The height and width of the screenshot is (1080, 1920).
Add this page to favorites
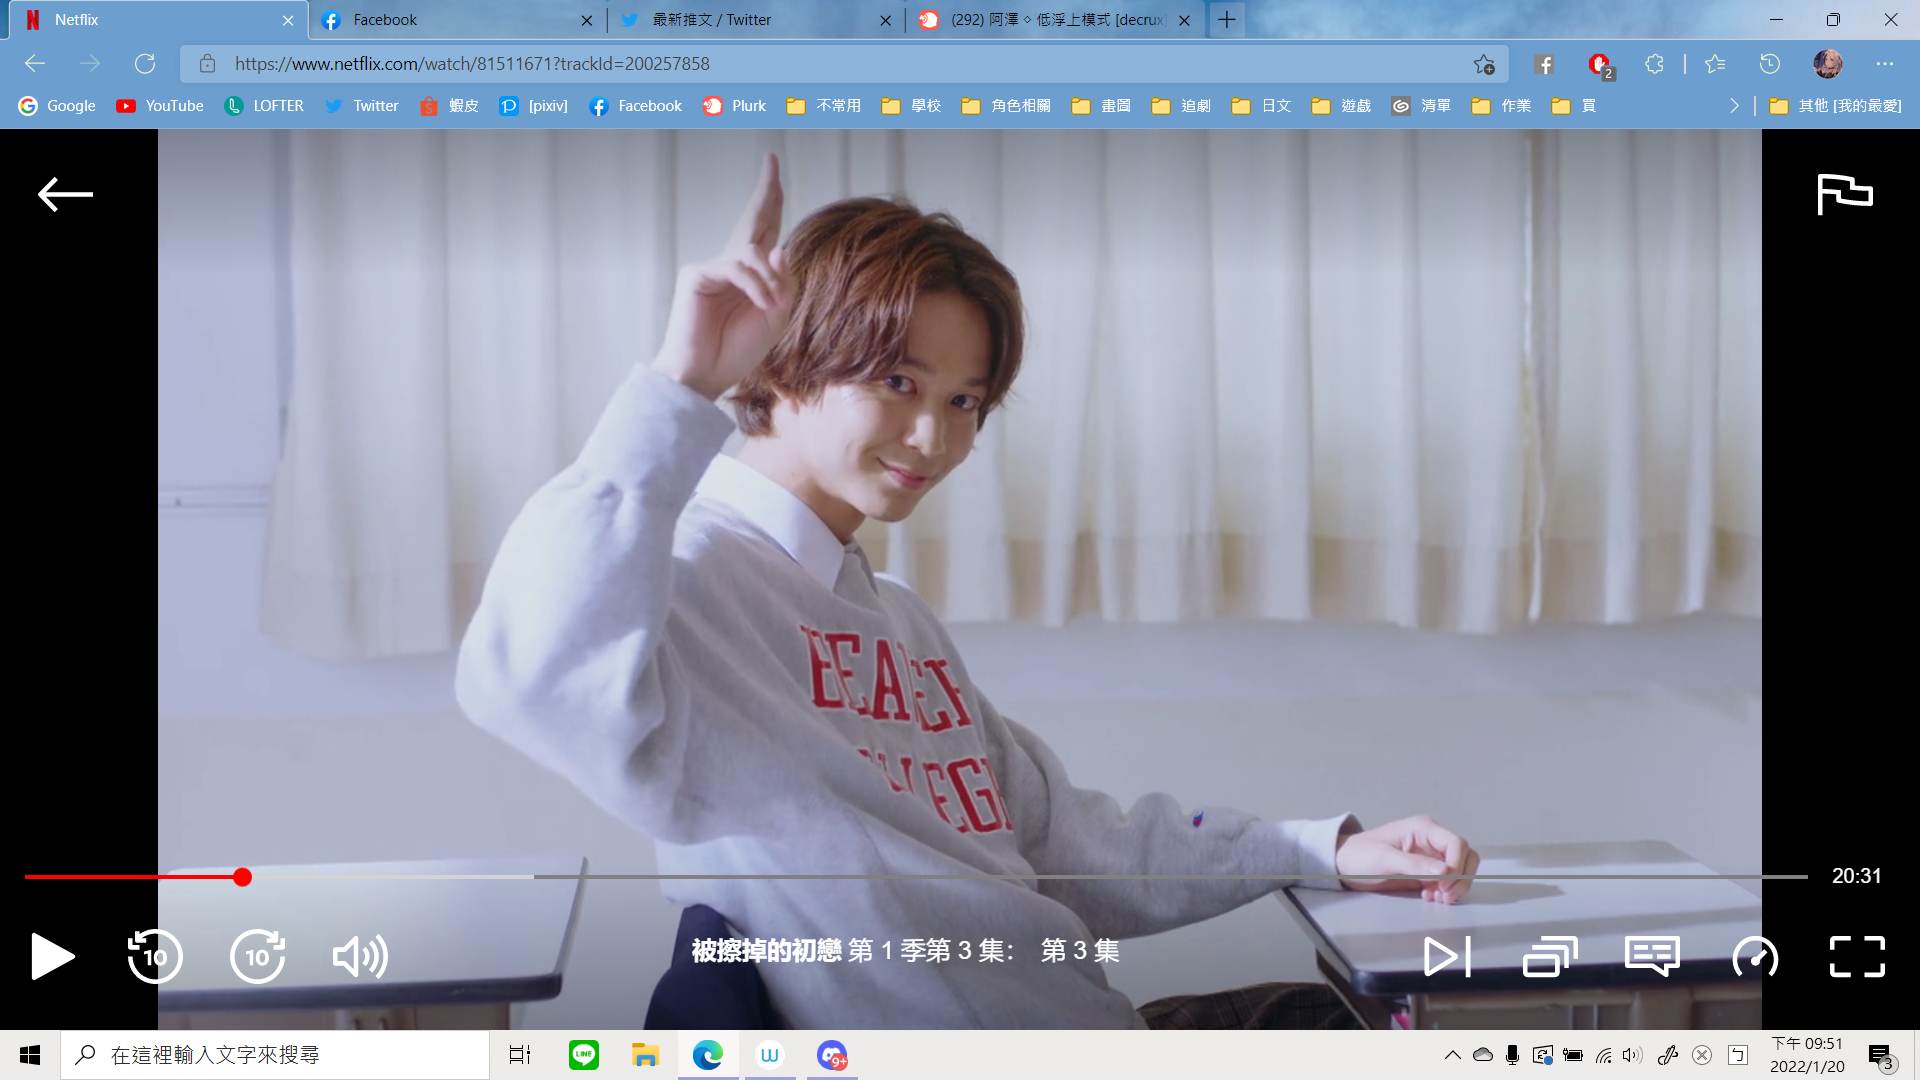pos(1484,64)
